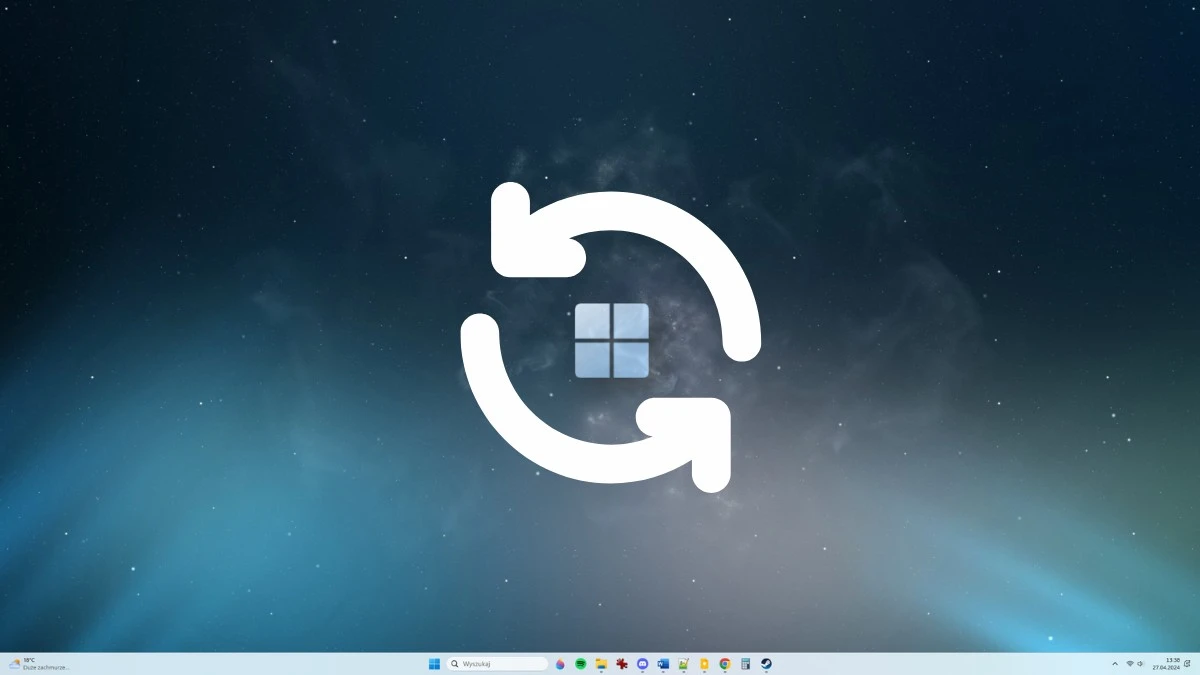Open the calendar by clicking the date 27.04.2024

(x=1167, y=667)
